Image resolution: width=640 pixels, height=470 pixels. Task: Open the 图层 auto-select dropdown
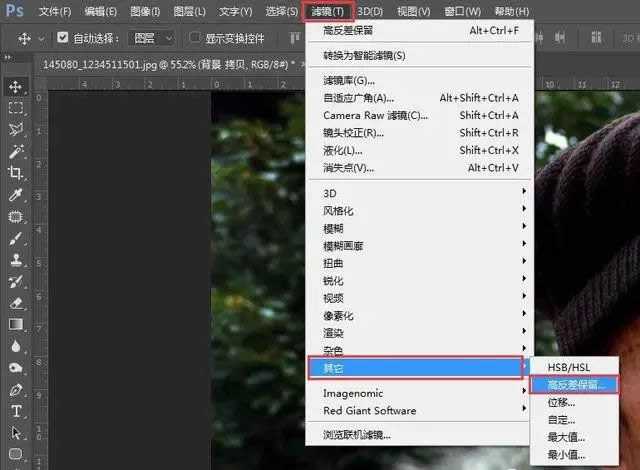point(154,38)
